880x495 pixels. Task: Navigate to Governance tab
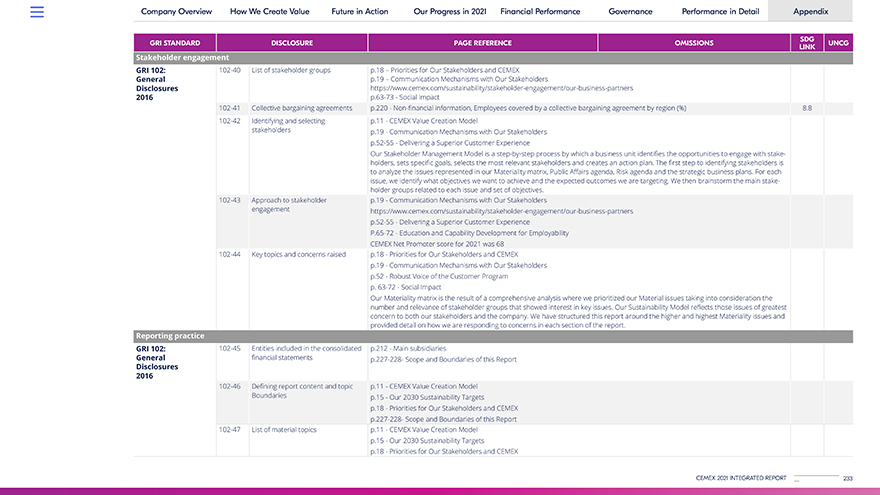coord(631,12)
